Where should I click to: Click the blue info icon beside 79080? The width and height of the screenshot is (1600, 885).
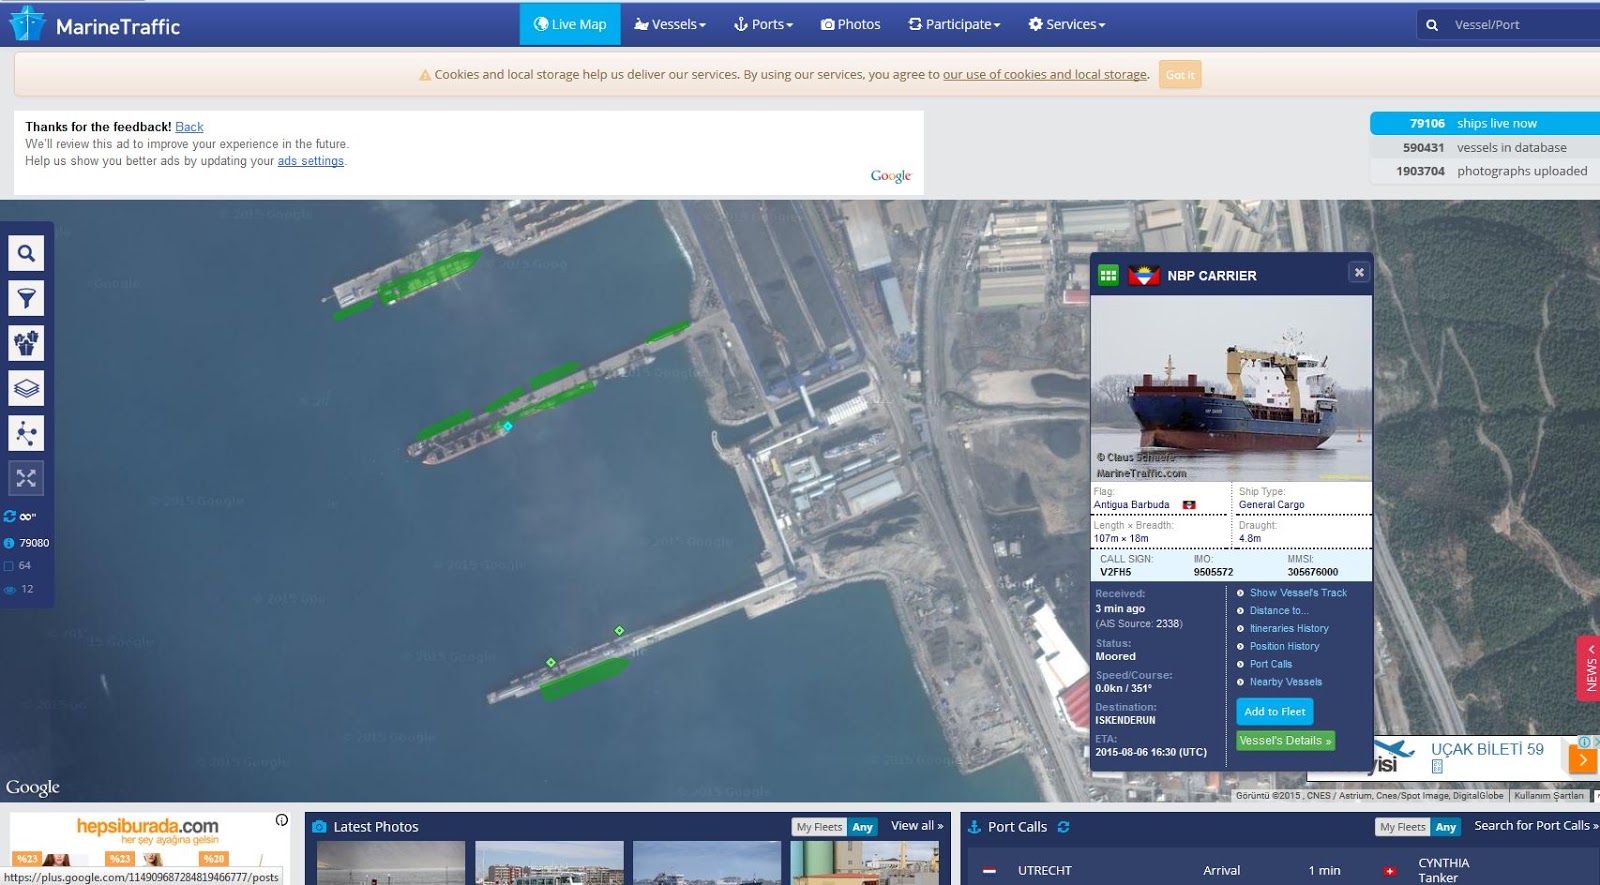9,543
